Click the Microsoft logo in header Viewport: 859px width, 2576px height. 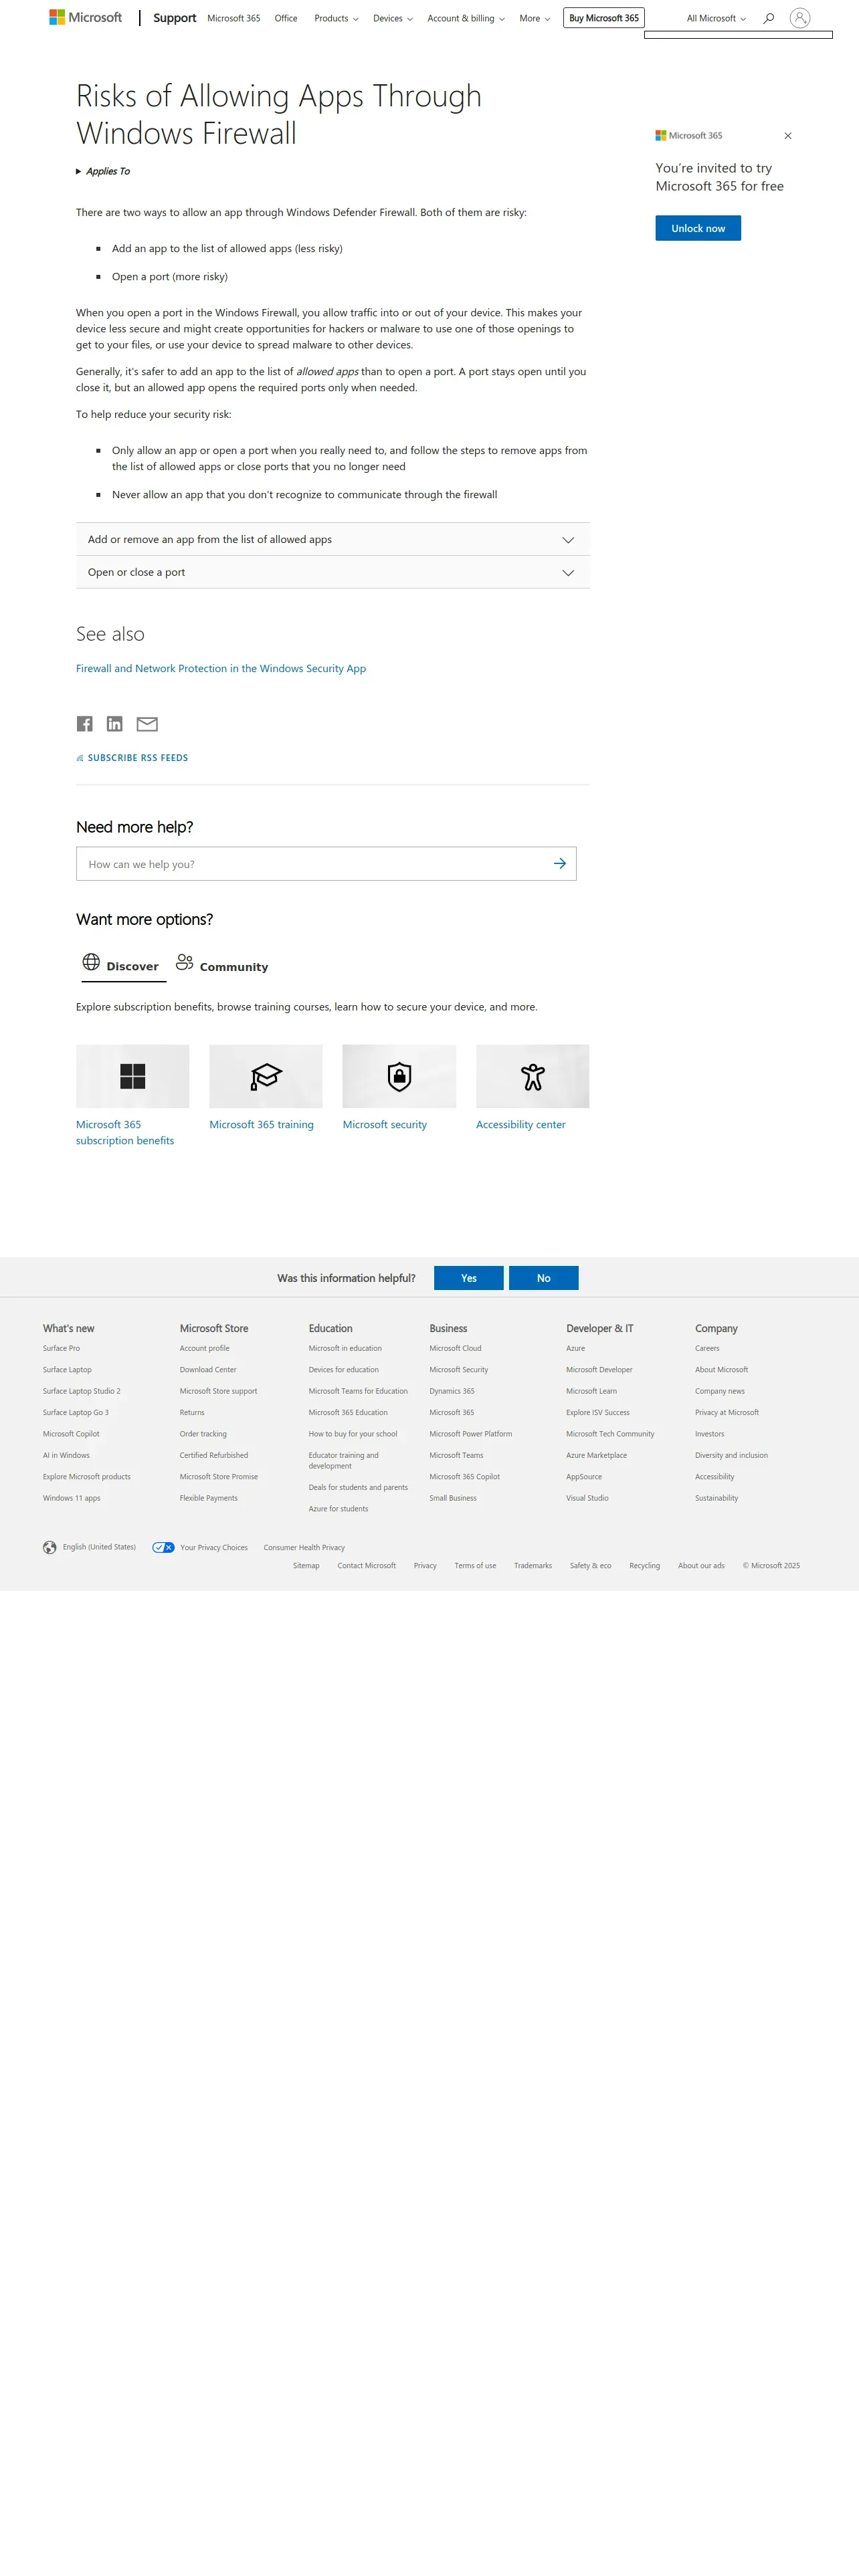(x=86, y=17)
